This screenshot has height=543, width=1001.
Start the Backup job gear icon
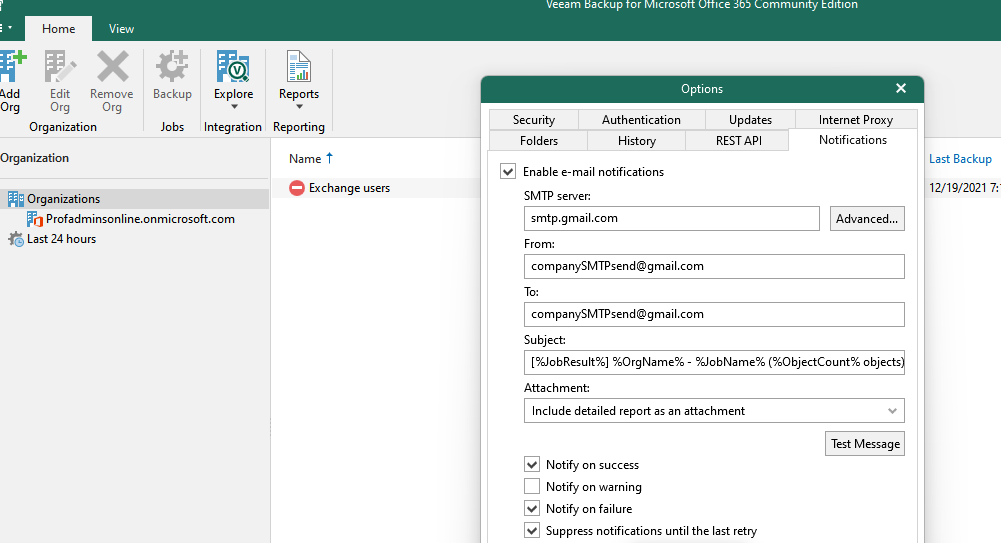click(x=172, y=67)
